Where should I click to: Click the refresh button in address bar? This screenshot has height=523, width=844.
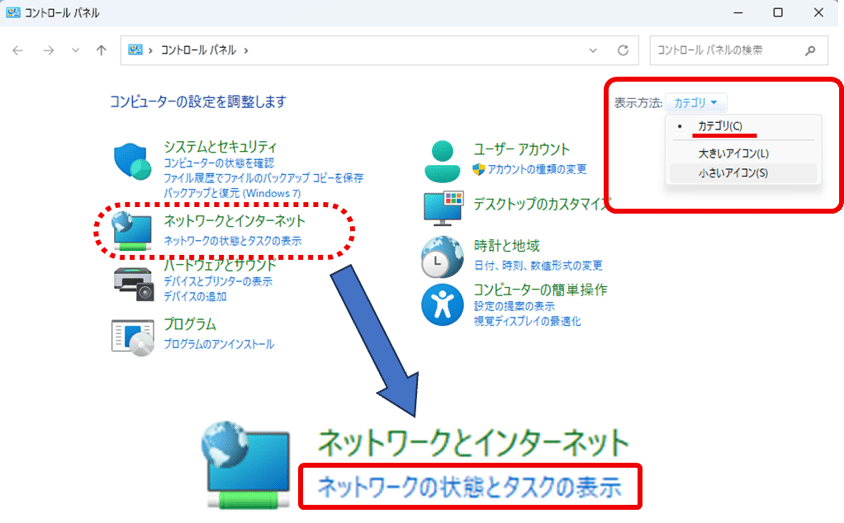point(623,50)
